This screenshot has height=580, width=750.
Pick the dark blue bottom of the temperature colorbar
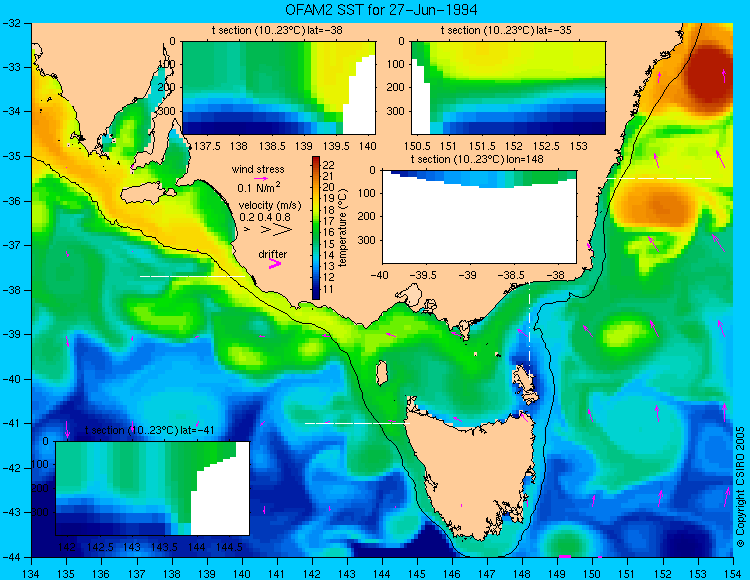tap(316, 294)
